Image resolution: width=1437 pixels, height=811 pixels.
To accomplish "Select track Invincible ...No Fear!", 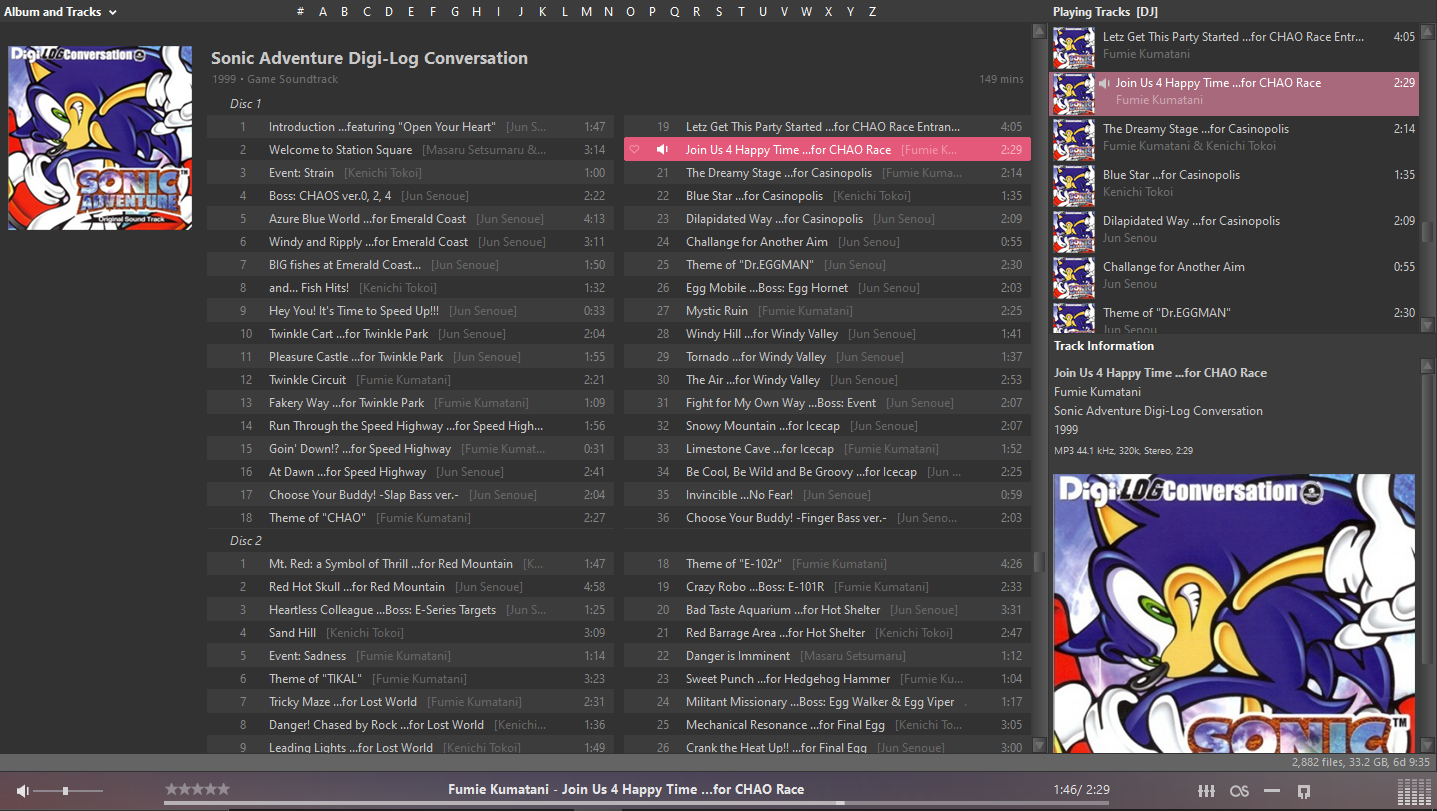I will point(827,495).
